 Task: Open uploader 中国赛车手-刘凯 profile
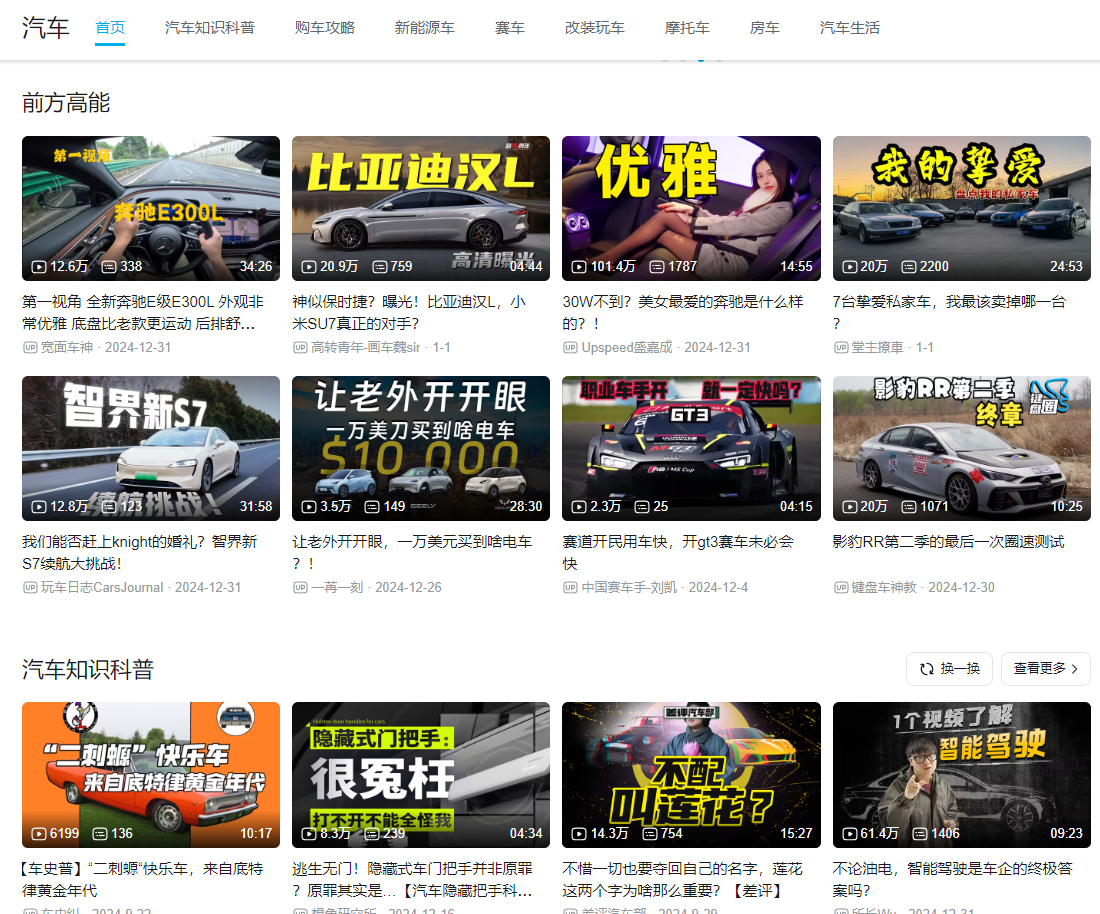tap(629, 587)
